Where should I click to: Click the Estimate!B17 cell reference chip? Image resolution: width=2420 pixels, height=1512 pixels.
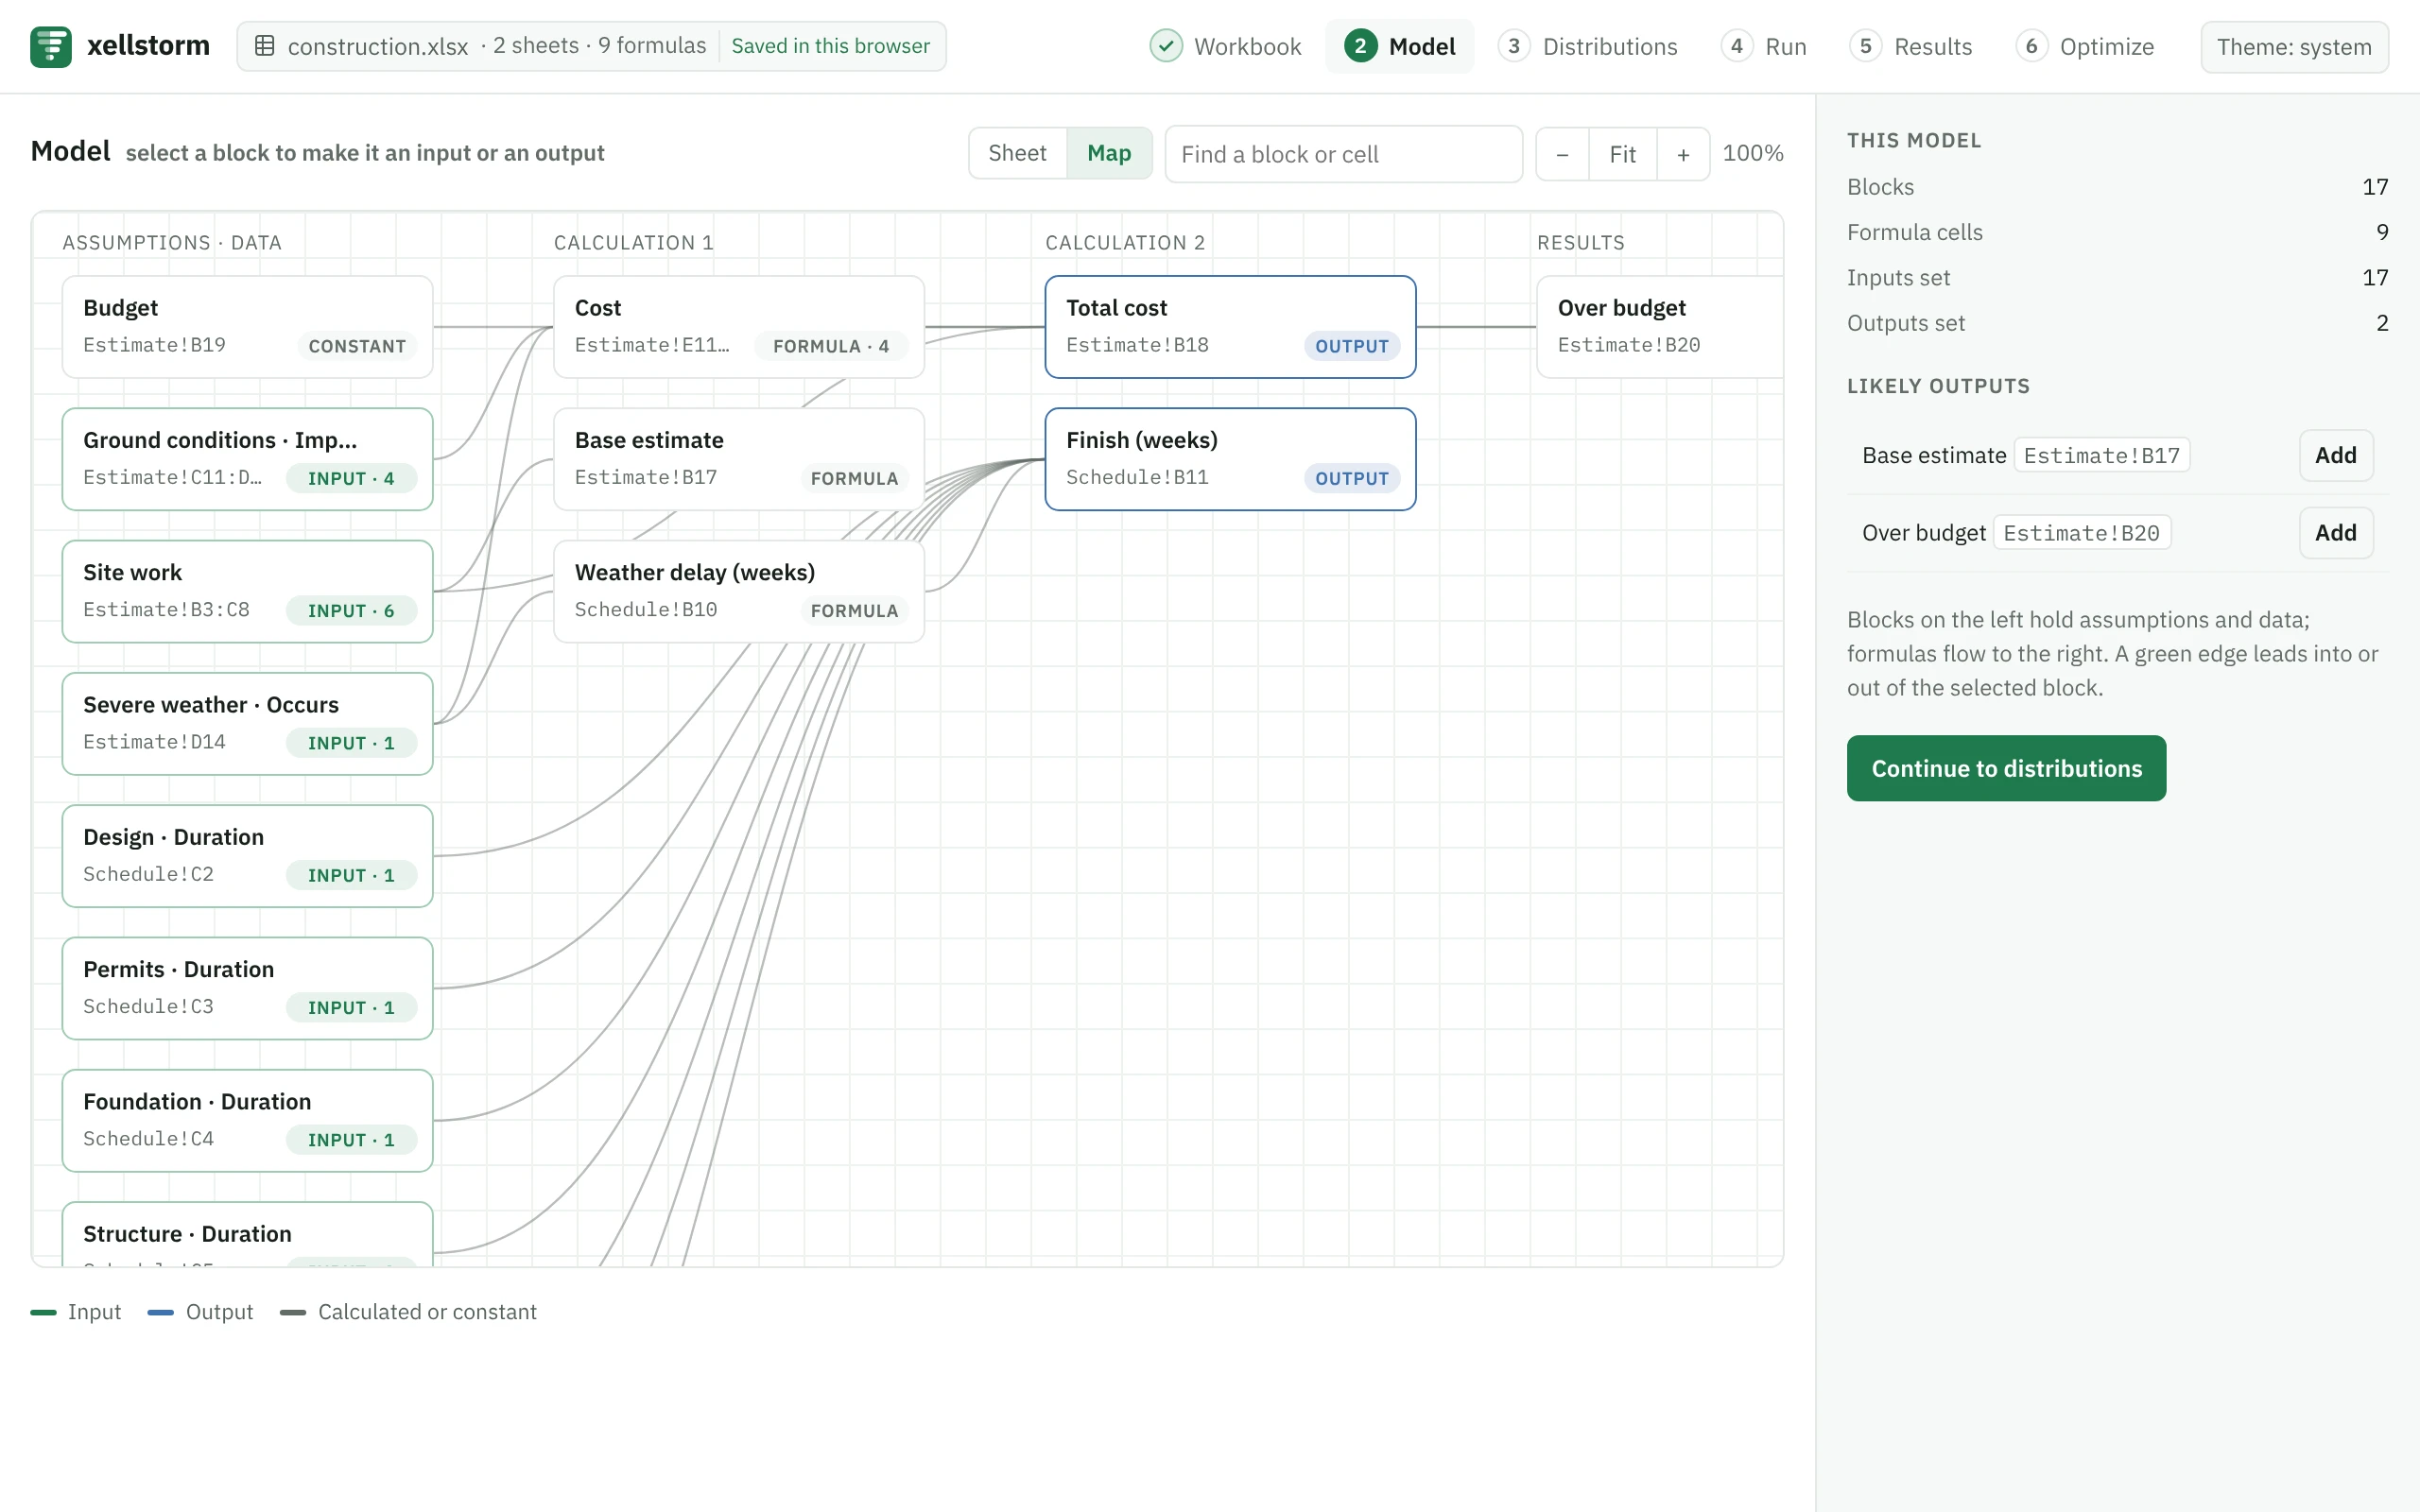click(2101, 455)
